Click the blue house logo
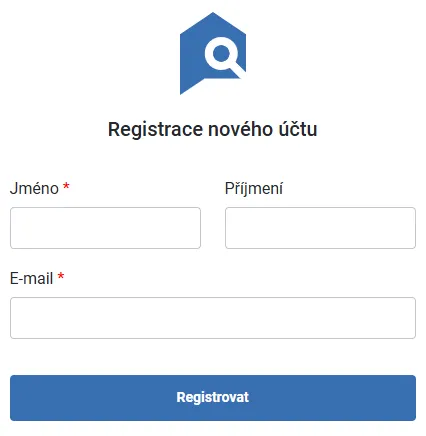 (213, 53)
